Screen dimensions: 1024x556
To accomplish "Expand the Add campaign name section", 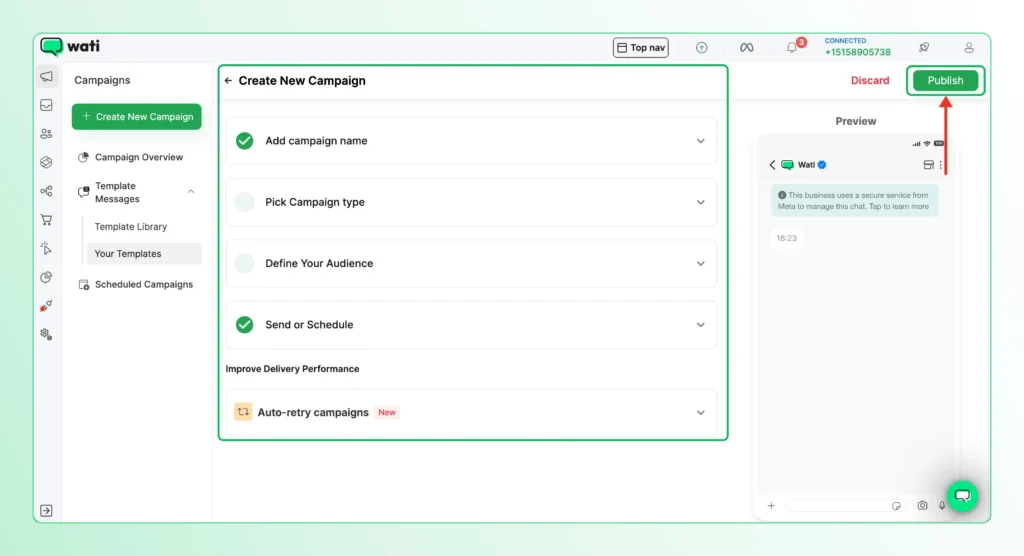I will (x=700, y=141).
